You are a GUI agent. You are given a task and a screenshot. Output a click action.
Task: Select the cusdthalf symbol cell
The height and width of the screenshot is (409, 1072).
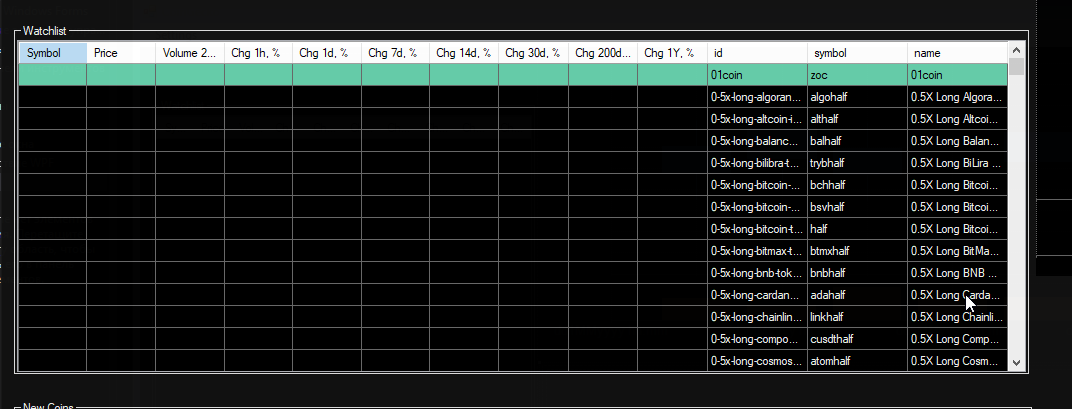click(857, 339)
